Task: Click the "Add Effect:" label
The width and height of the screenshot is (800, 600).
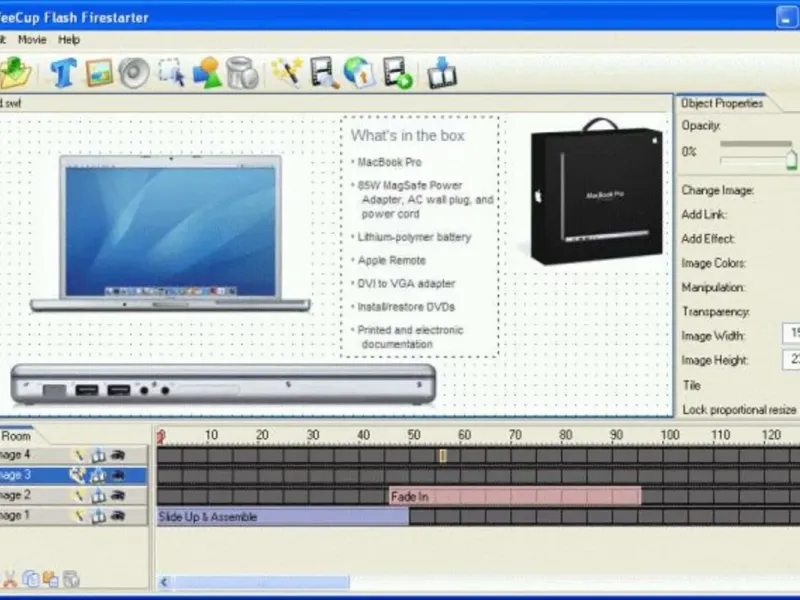Action: pyautogui.click(x=708, y=239)
